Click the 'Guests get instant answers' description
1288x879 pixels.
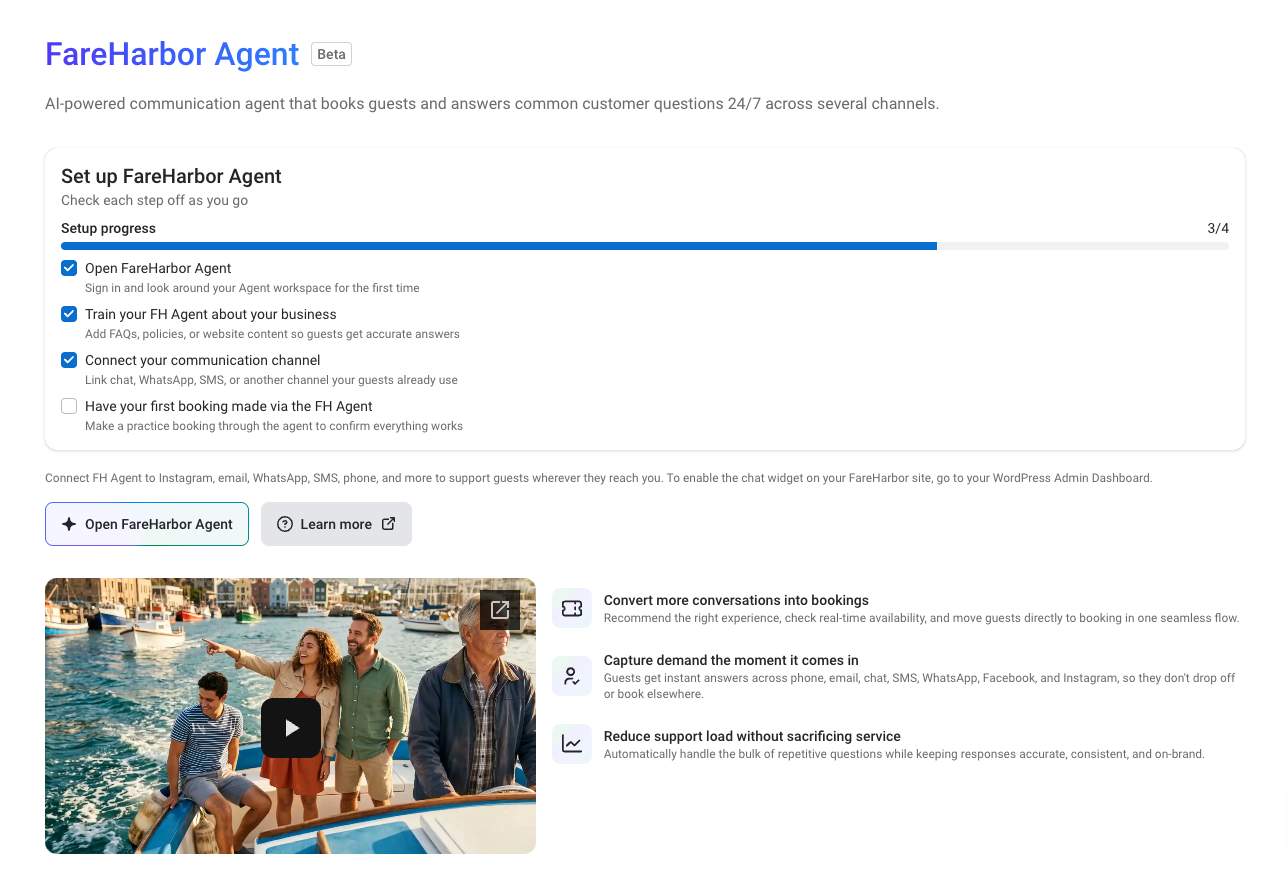[x=920, y=686]
